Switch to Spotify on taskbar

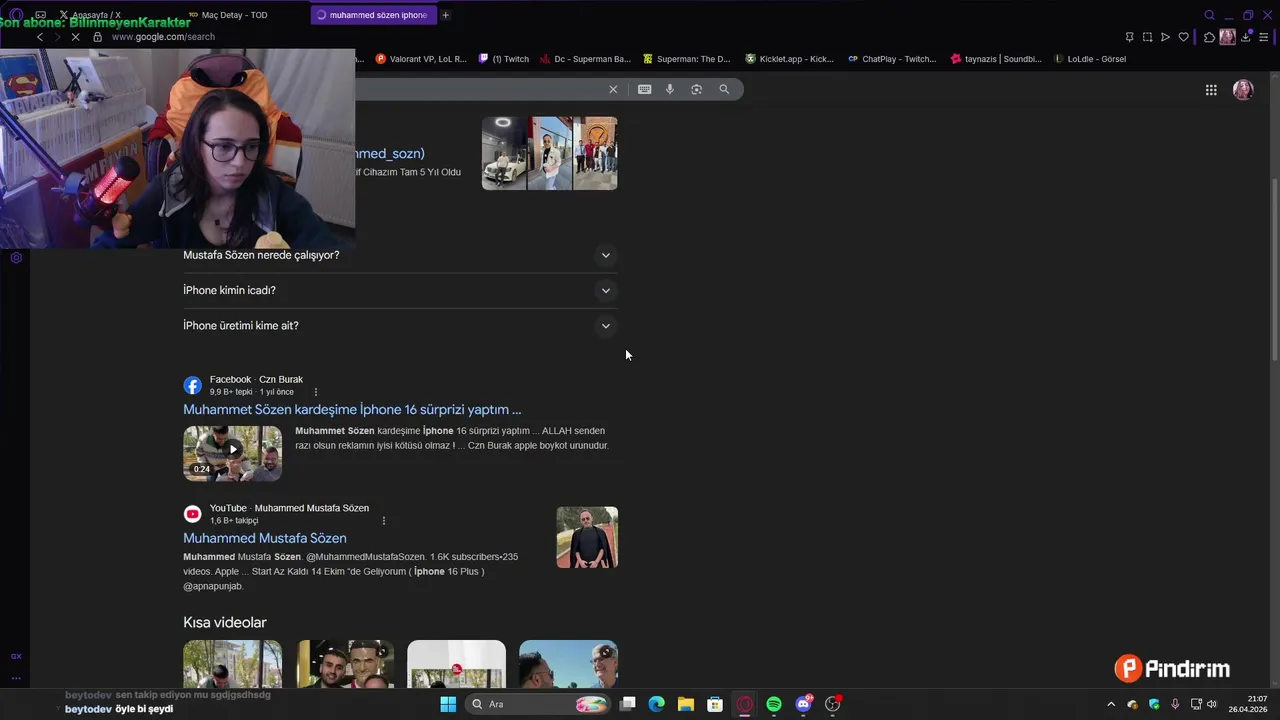point(774,704)
